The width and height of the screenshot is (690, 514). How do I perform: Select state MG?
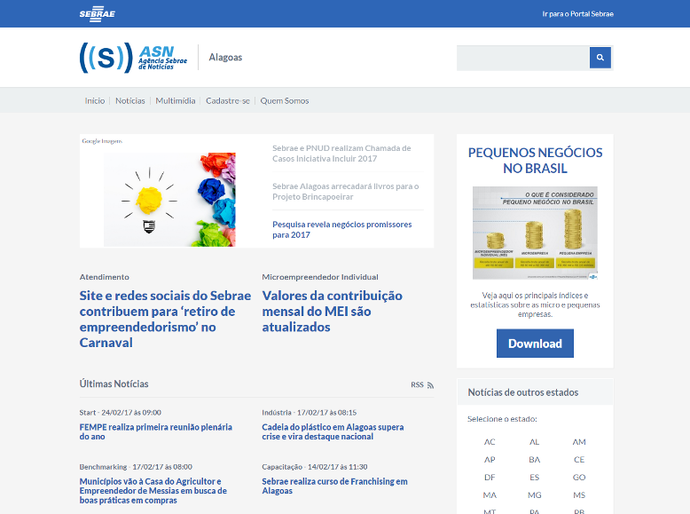[534, 495]
